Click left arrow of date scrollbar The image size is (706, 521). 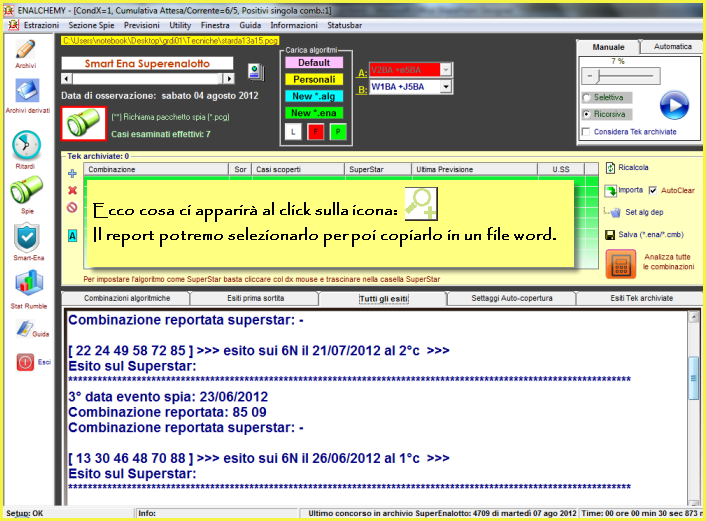pos(67,79)
